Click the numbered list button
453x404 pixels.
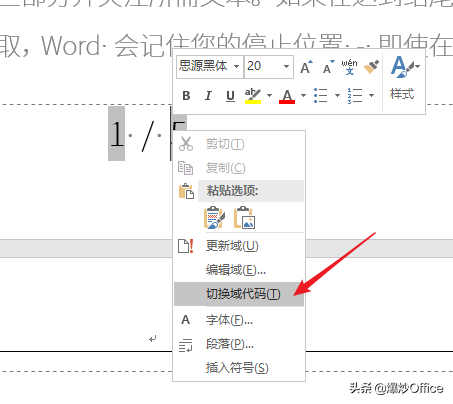point(355,96)
